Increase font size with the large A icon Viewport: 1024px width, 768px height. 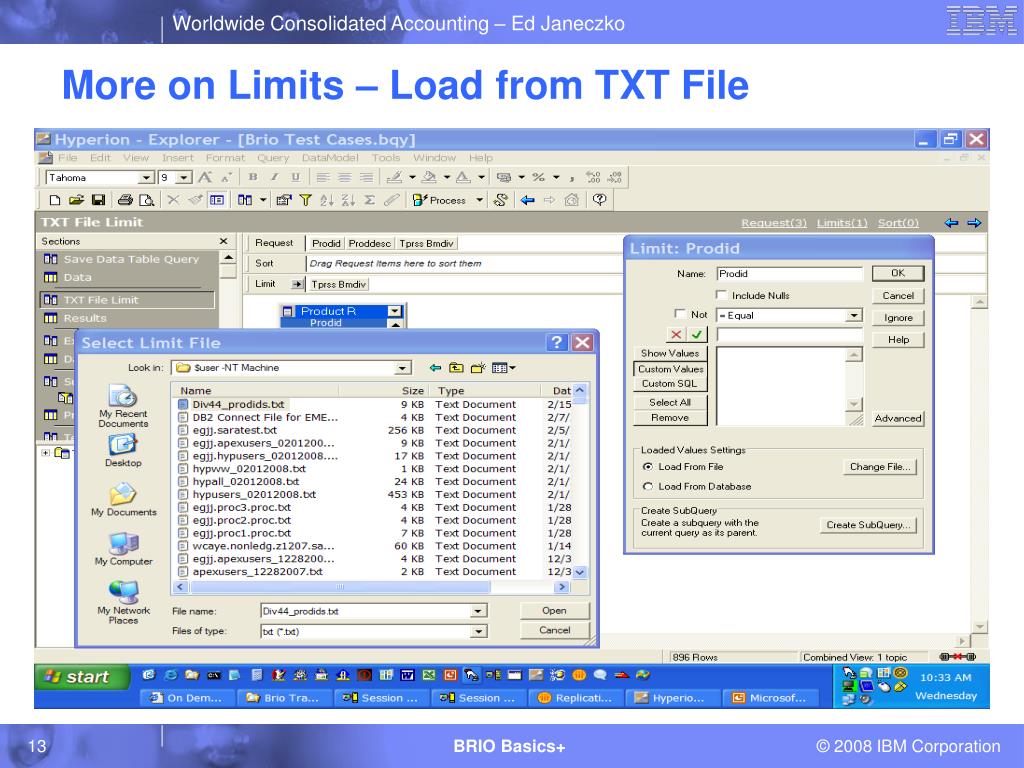[x=204, y=177]
